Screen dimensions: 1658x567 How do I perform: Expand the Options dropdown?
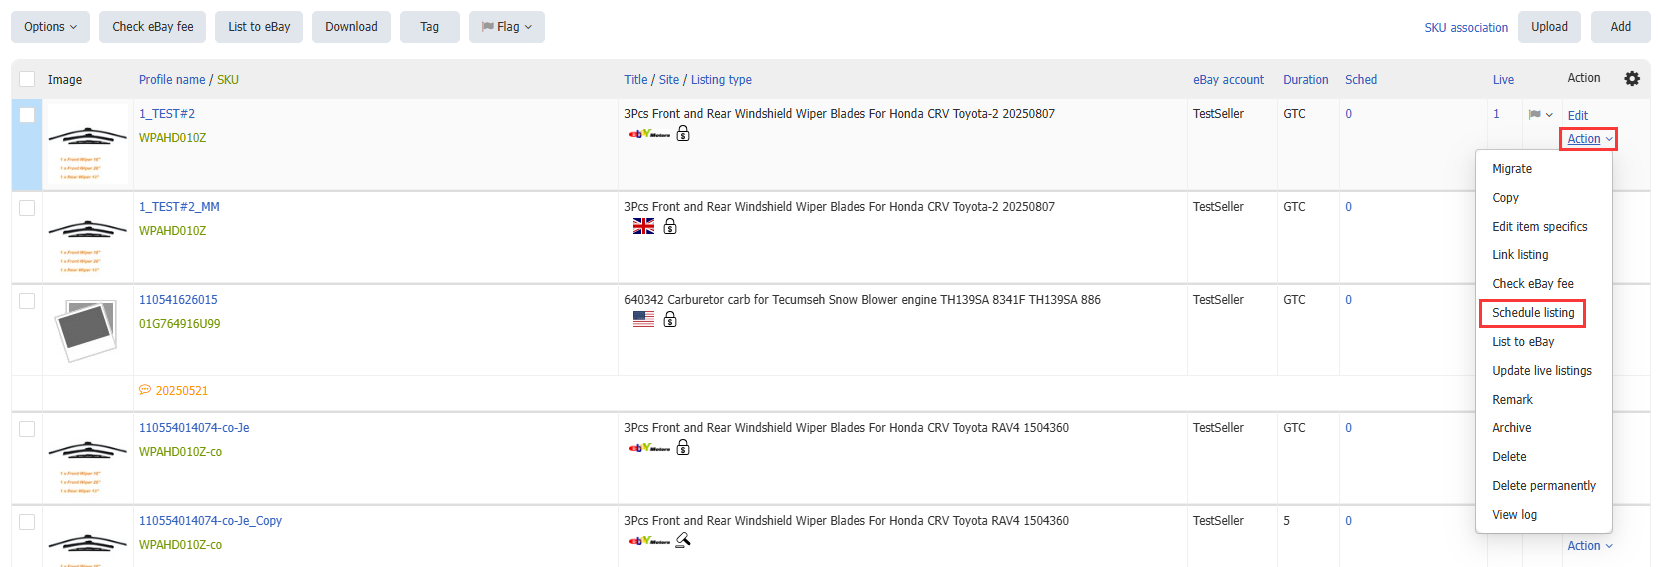click(50, 27)
